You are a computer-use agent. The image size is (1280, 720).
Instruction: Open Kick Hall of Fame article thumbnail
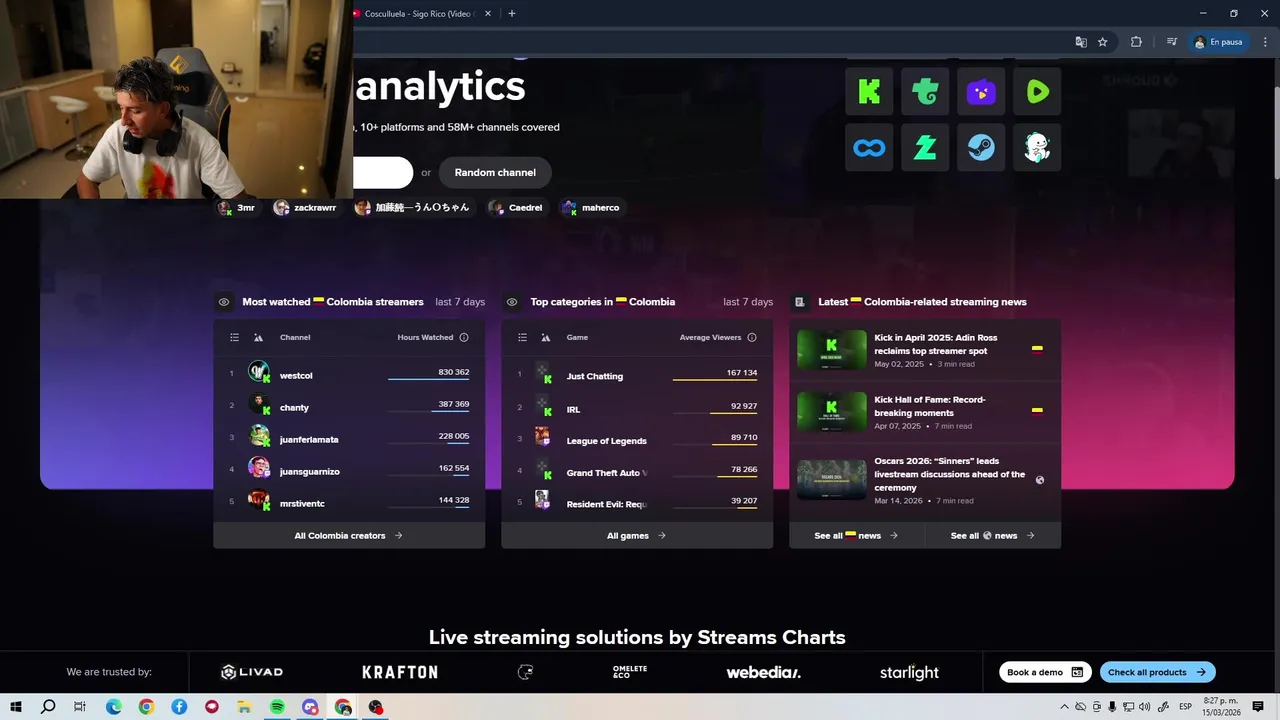coord(832,412)
